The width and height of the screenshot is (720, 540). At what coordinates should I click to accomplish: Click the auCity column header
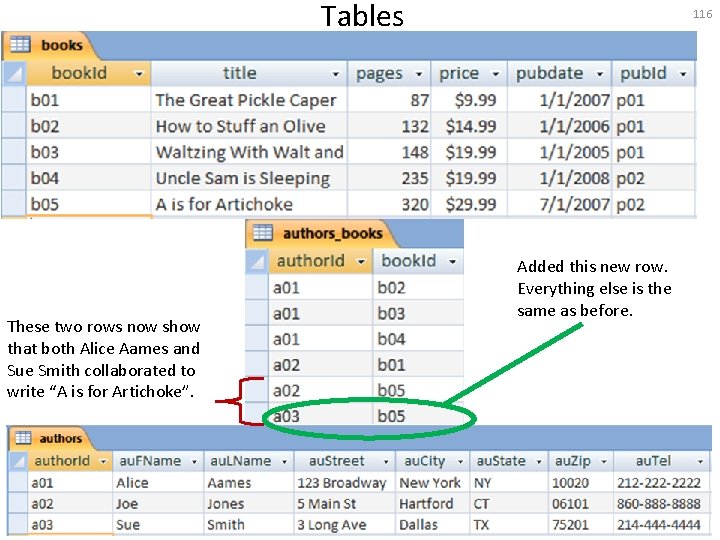(x=432, y=461)
